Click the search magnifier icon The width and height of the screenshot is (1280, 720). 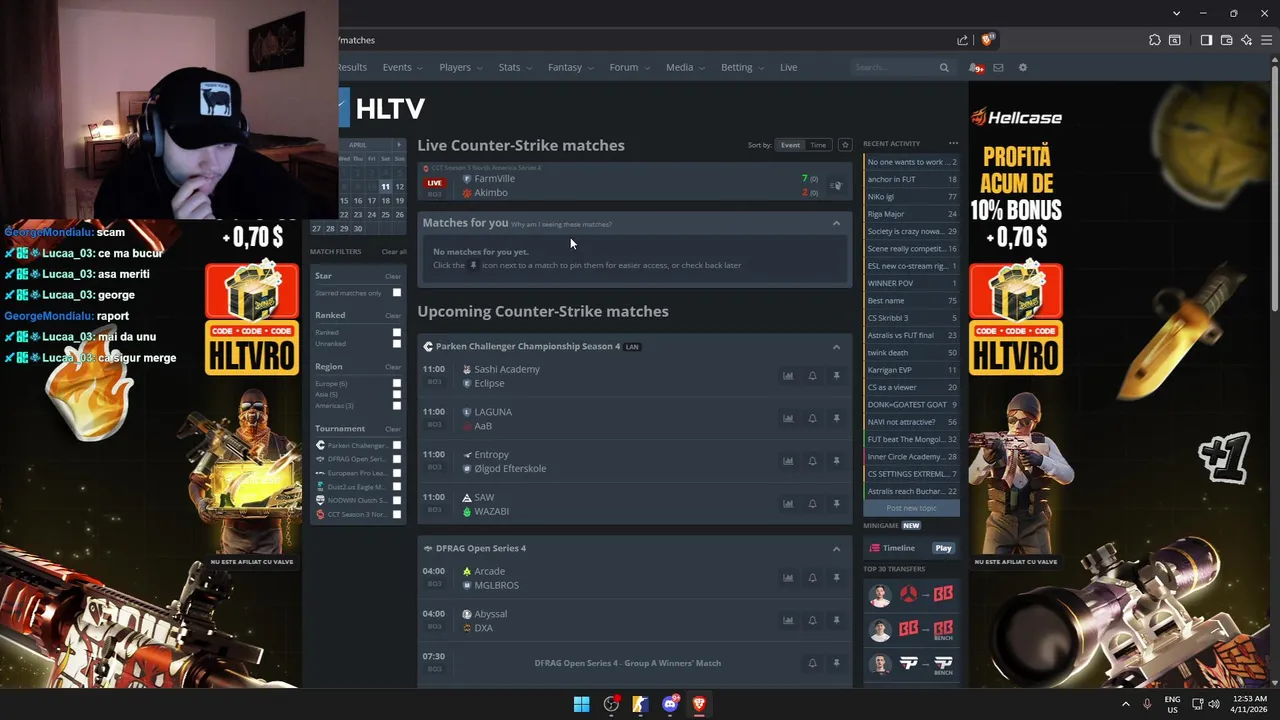[x=944, y=68]
